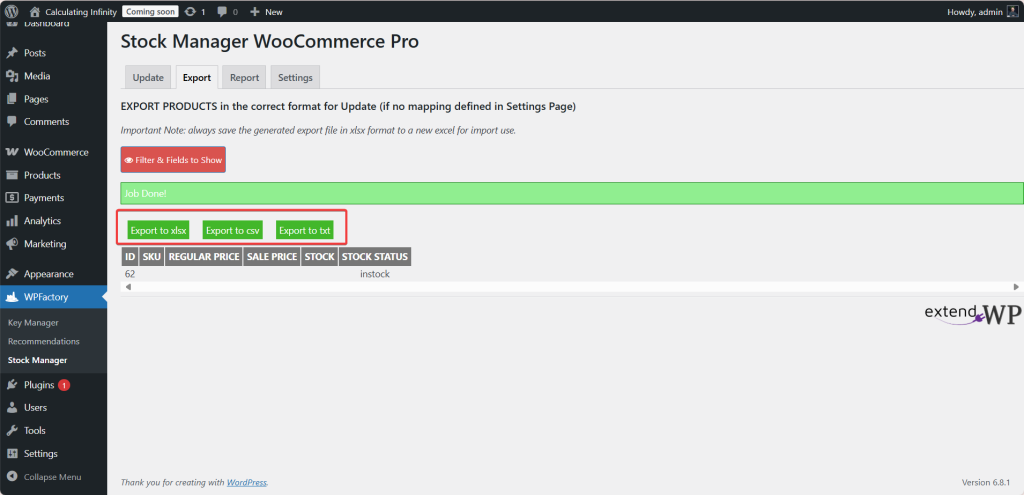Click the admin avatar icon
Viewport: 1024px width, 495px height.
pos(1012,11)
